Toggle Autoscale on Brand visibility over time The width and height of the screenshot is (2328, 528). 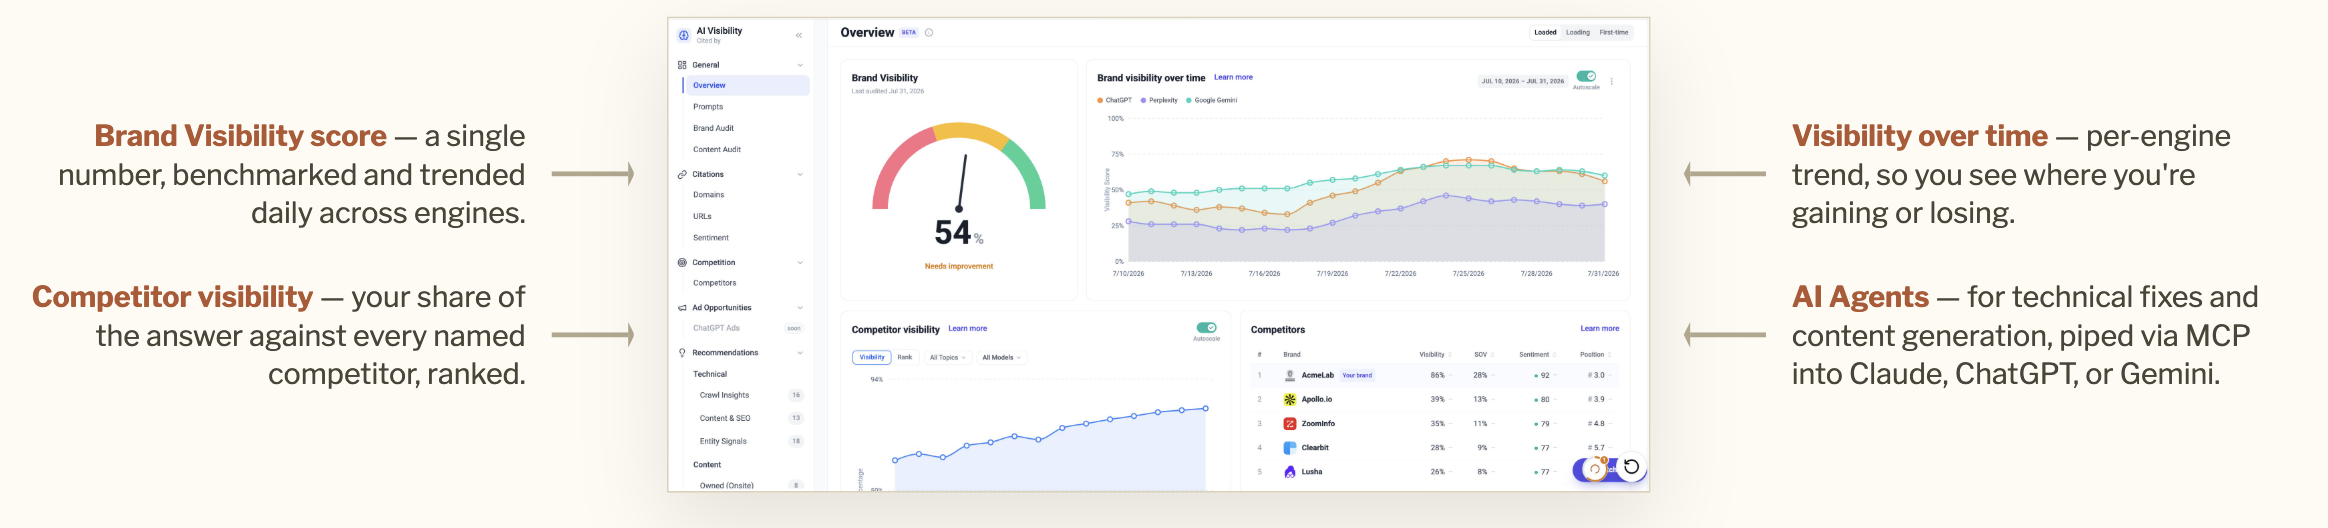(1586, 76)
